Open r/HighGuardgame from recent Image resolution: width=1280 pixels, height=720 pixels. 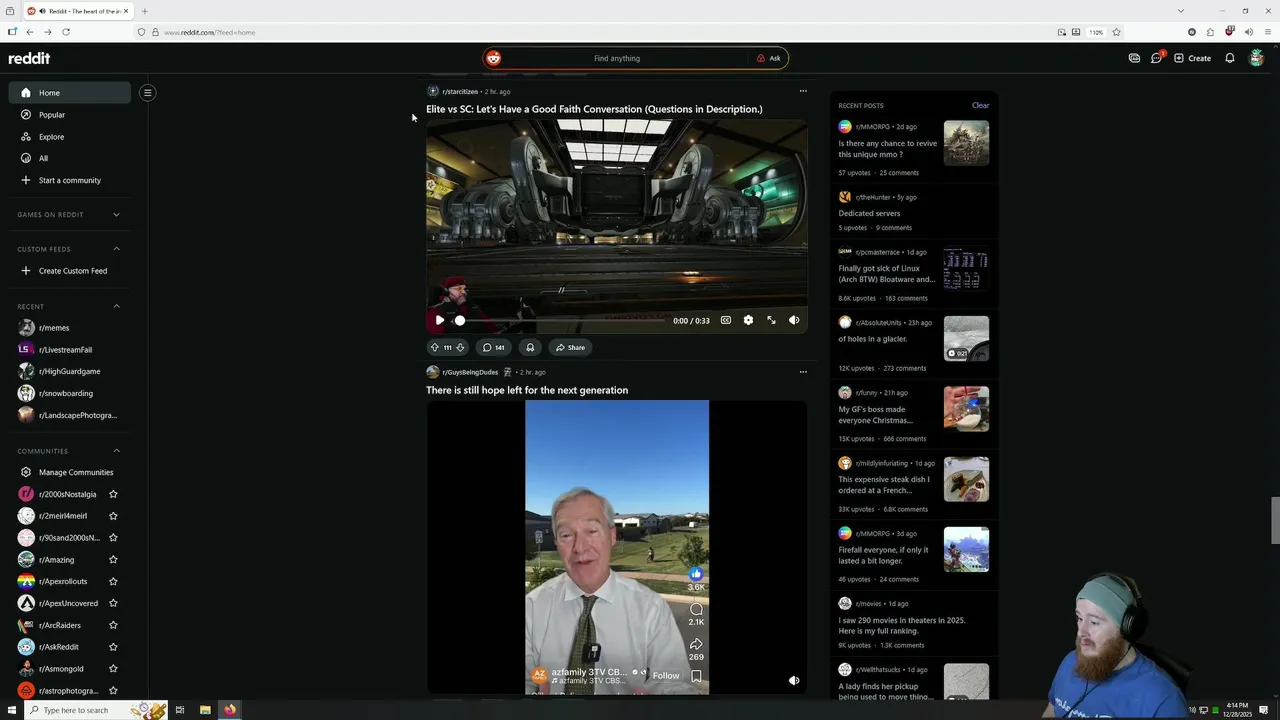point(70,371)
